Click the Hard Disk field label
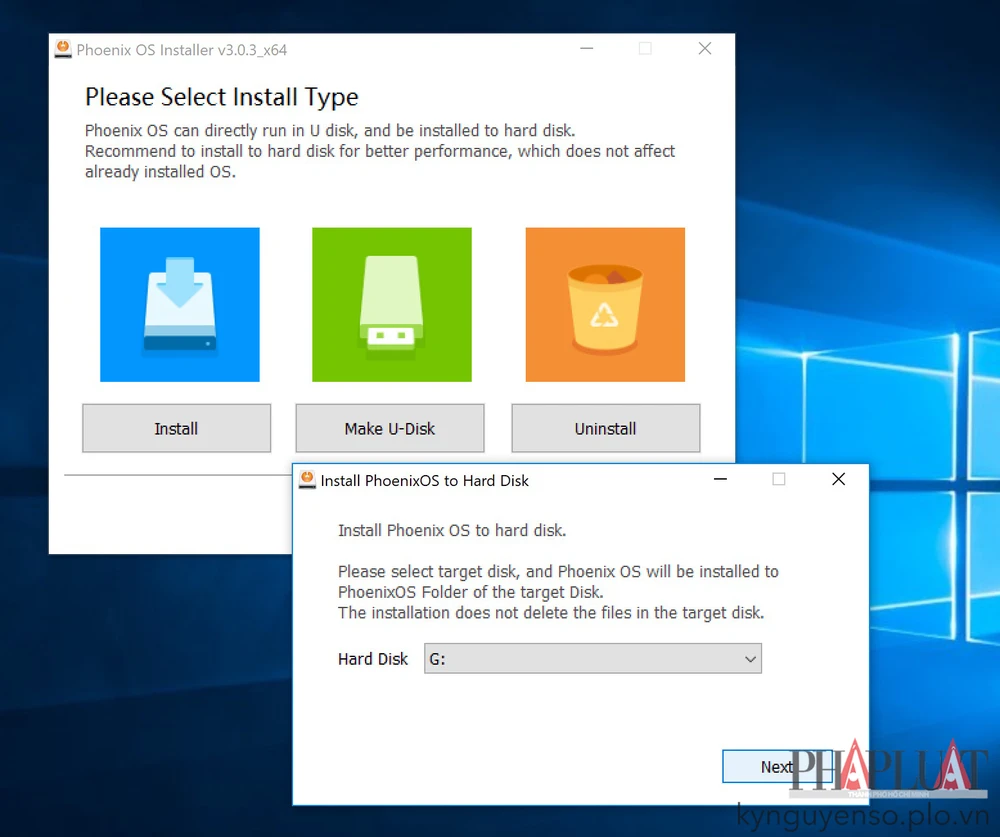The image size is (1000, 837). [373, 659]
